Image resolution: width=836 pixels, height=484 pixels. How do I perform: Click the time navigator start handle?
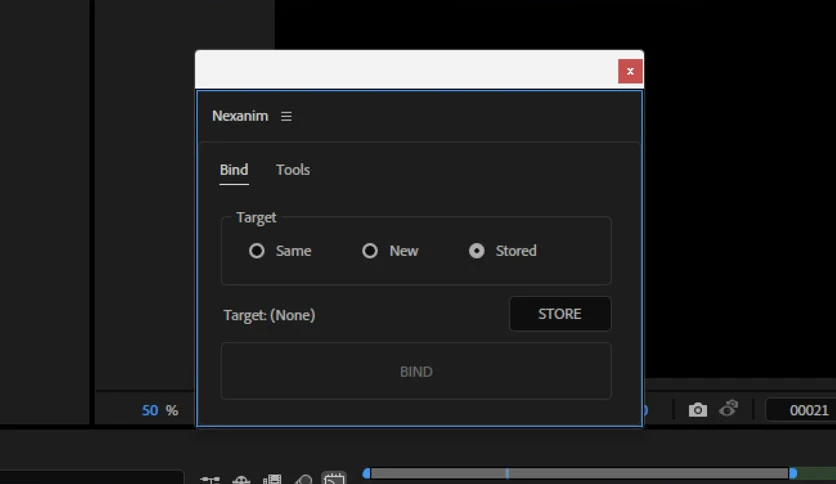pyautogui.click(x=366, y=473)
